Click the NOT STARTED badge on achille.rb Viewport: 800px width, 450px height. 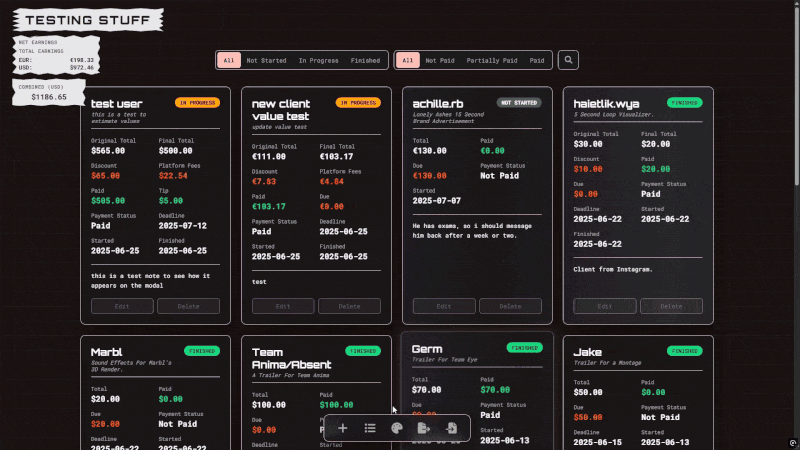coord(519,103)
